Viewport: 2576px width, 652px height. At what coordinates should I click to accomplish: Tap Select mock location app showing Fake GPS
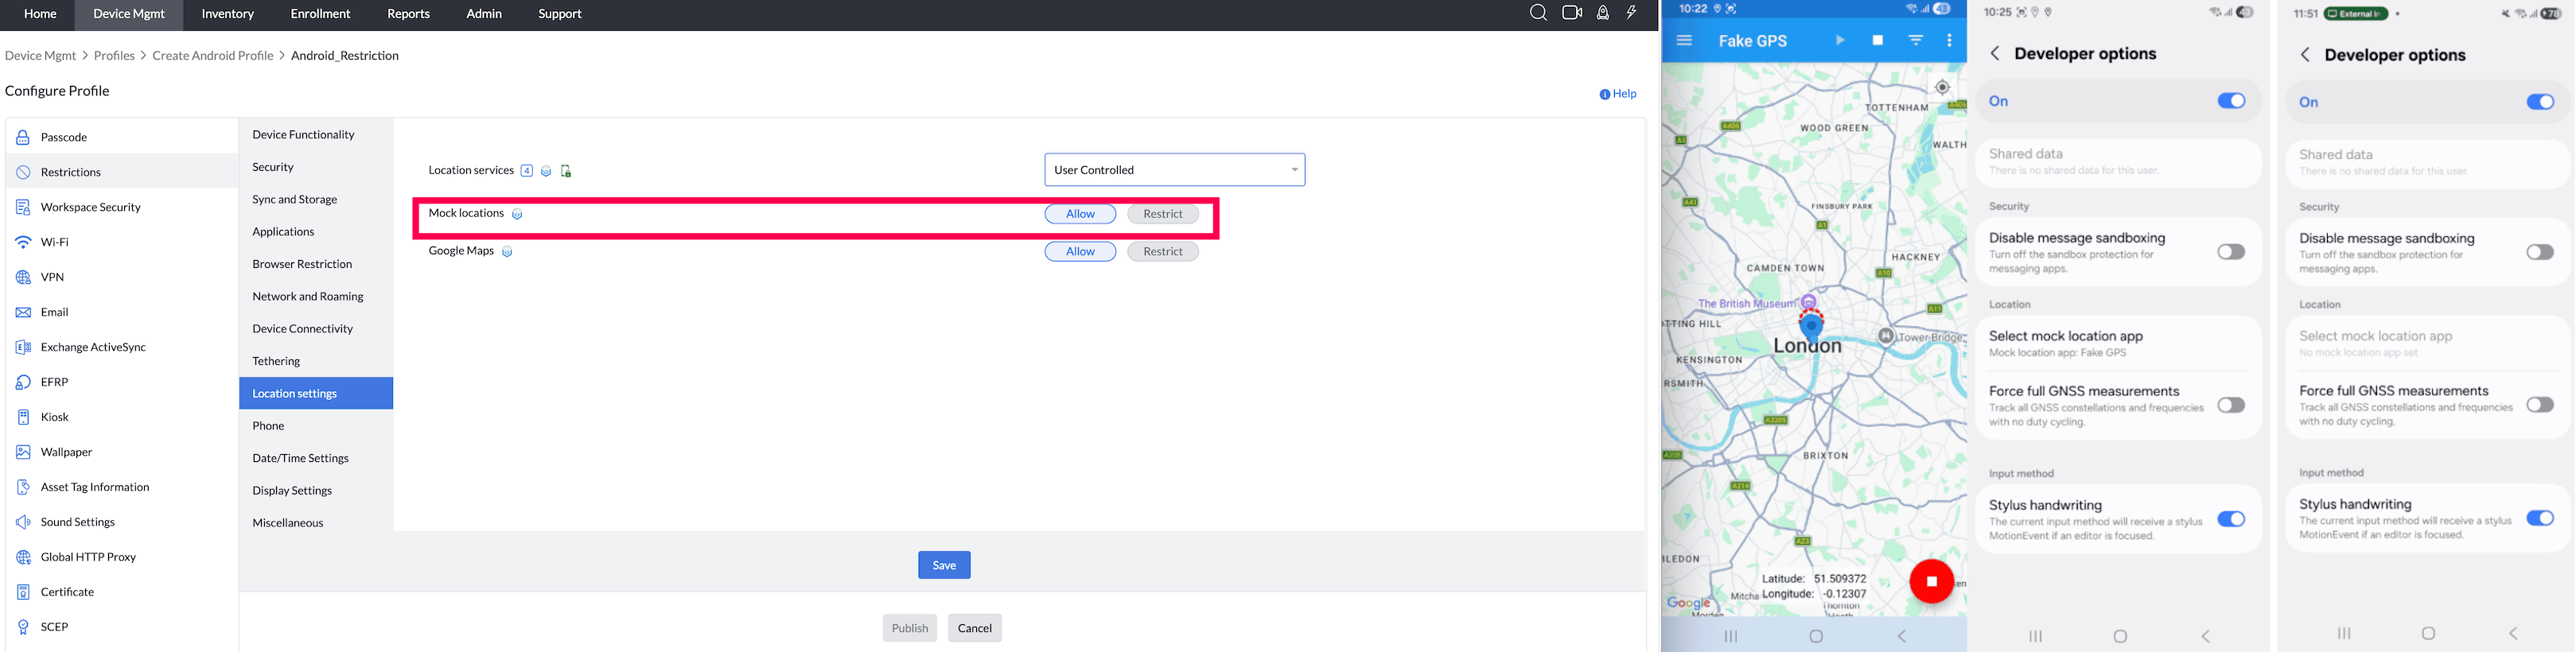2118,344
